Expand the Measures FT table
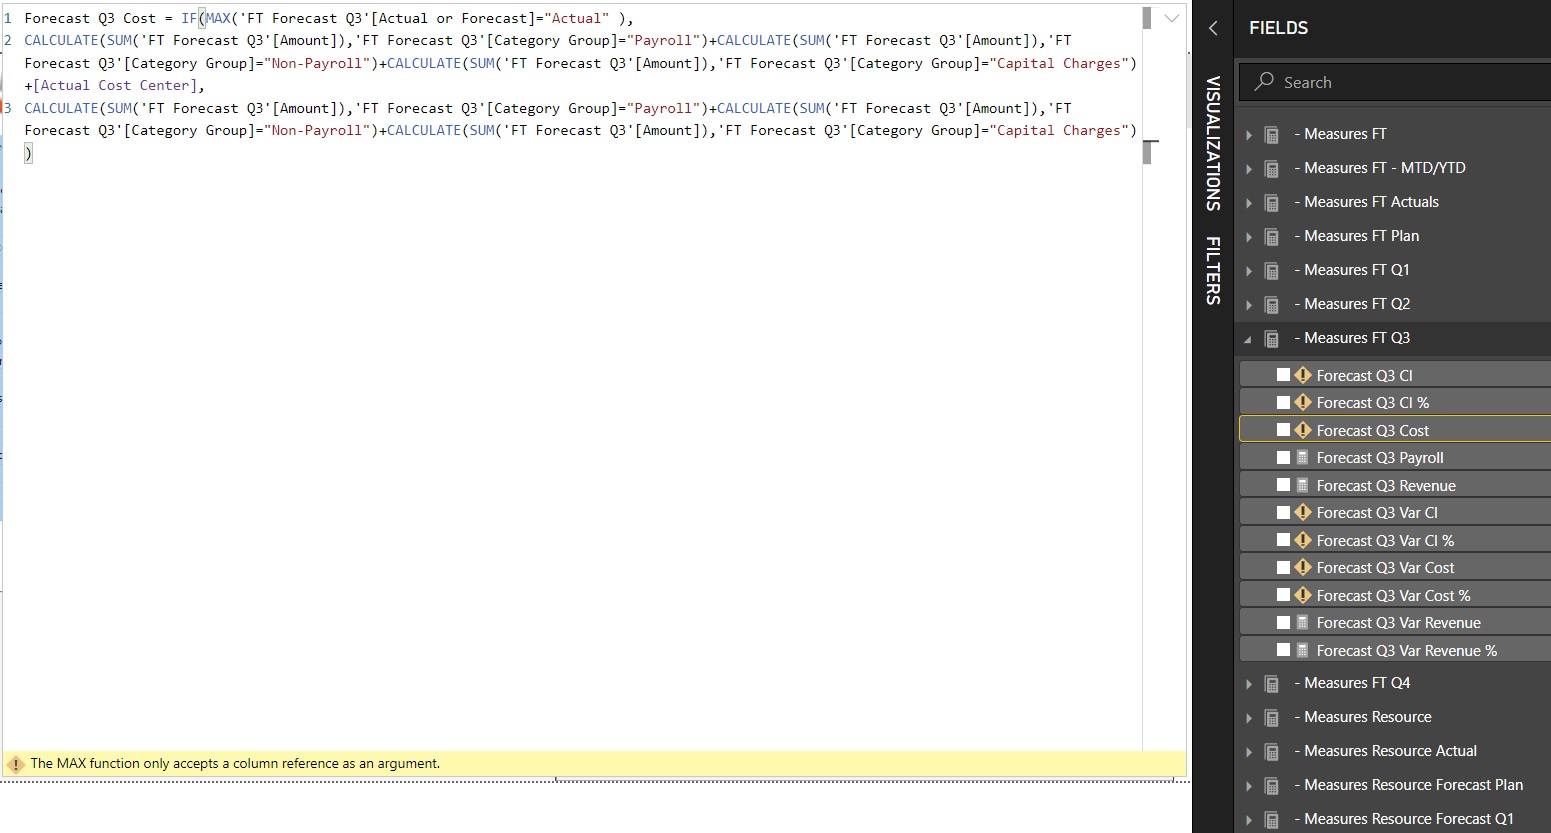 point(1249,135)
